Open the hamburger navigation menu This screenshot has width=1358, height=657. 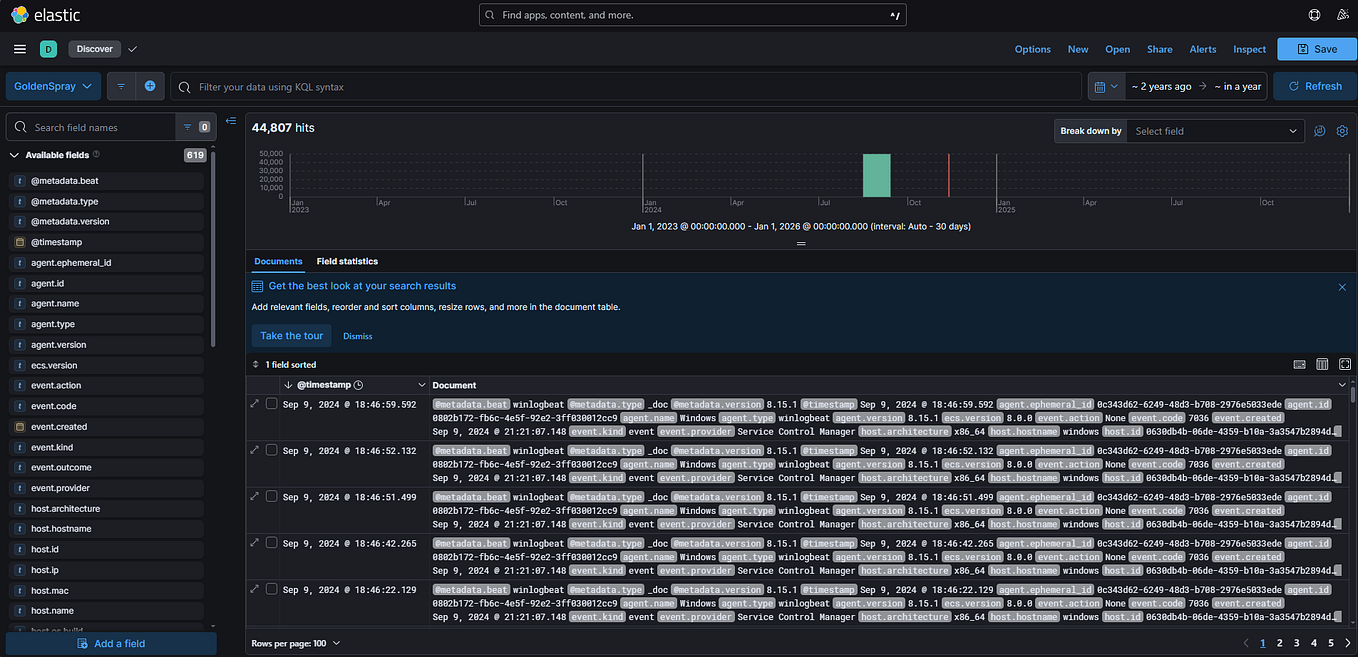click(x=20, y=49)
